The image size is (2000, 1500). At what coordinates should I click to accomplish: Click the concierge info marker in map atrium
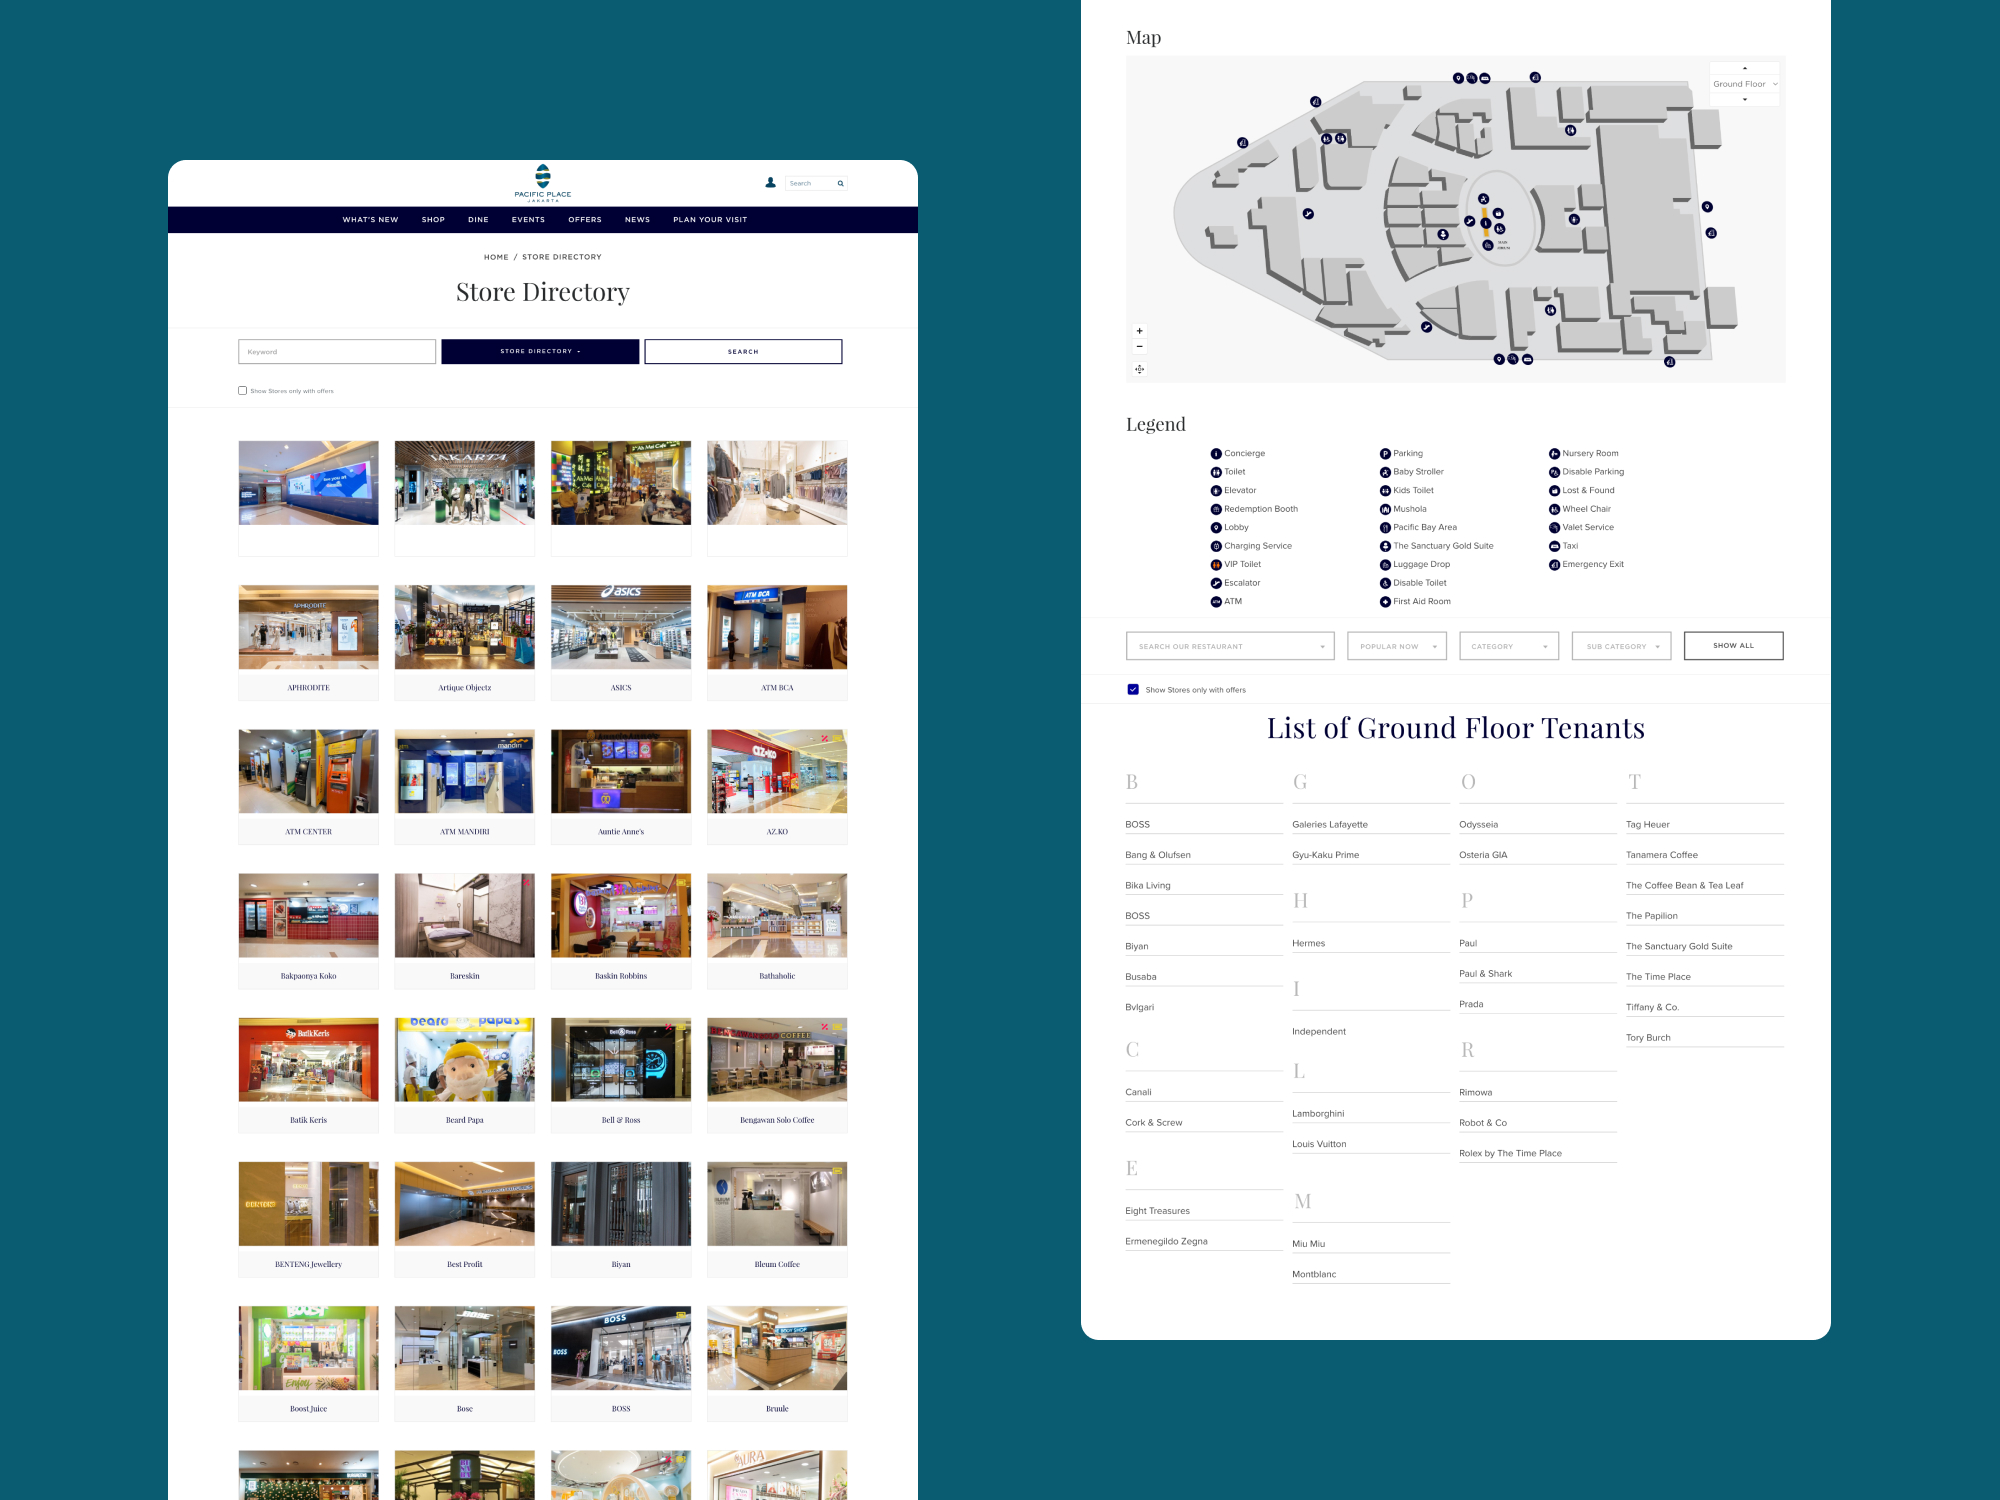point(1486,223)
